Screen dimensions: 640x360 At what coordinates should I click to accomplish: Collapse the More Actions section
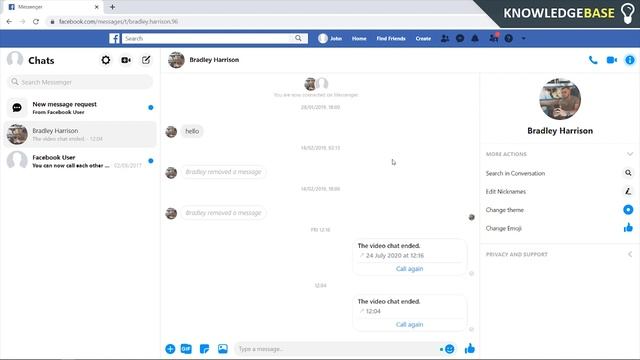pos(630,154)
